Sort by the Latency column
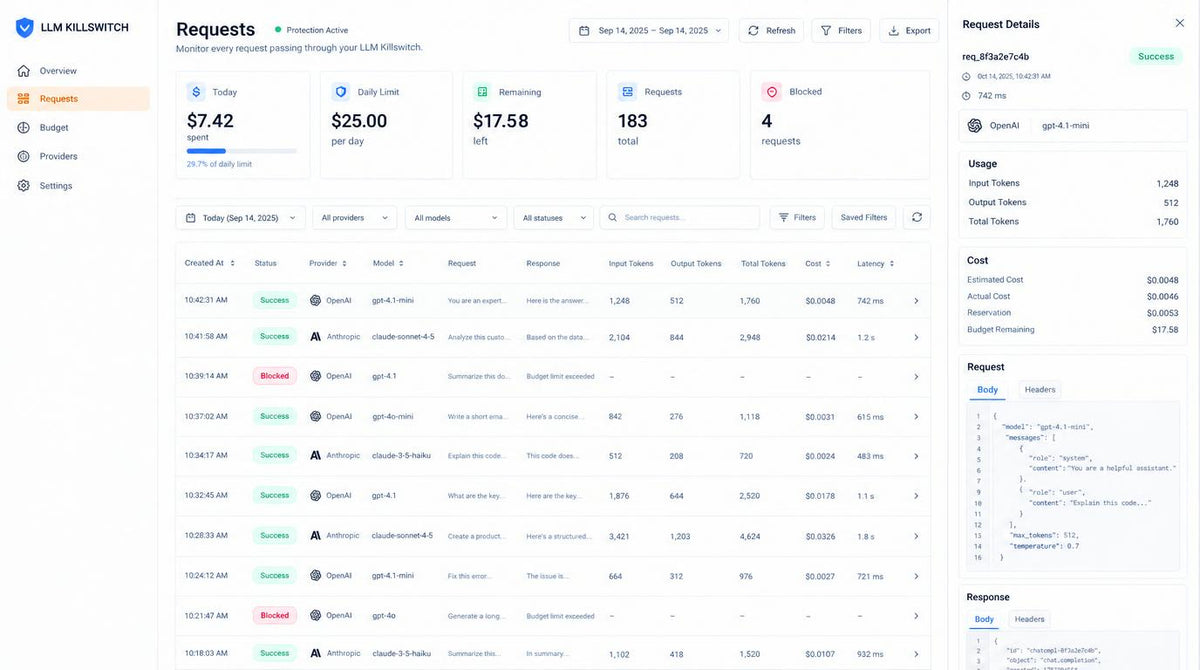 (876, 264)
